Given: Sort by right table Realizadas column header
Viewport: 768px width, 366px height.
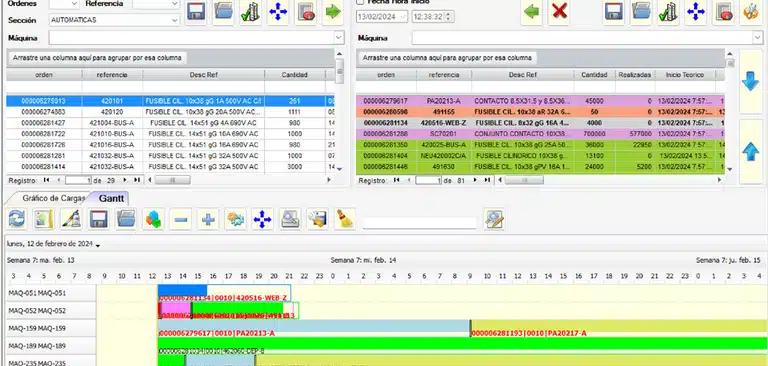Looking at the screenshot, I should coord(635,75).
